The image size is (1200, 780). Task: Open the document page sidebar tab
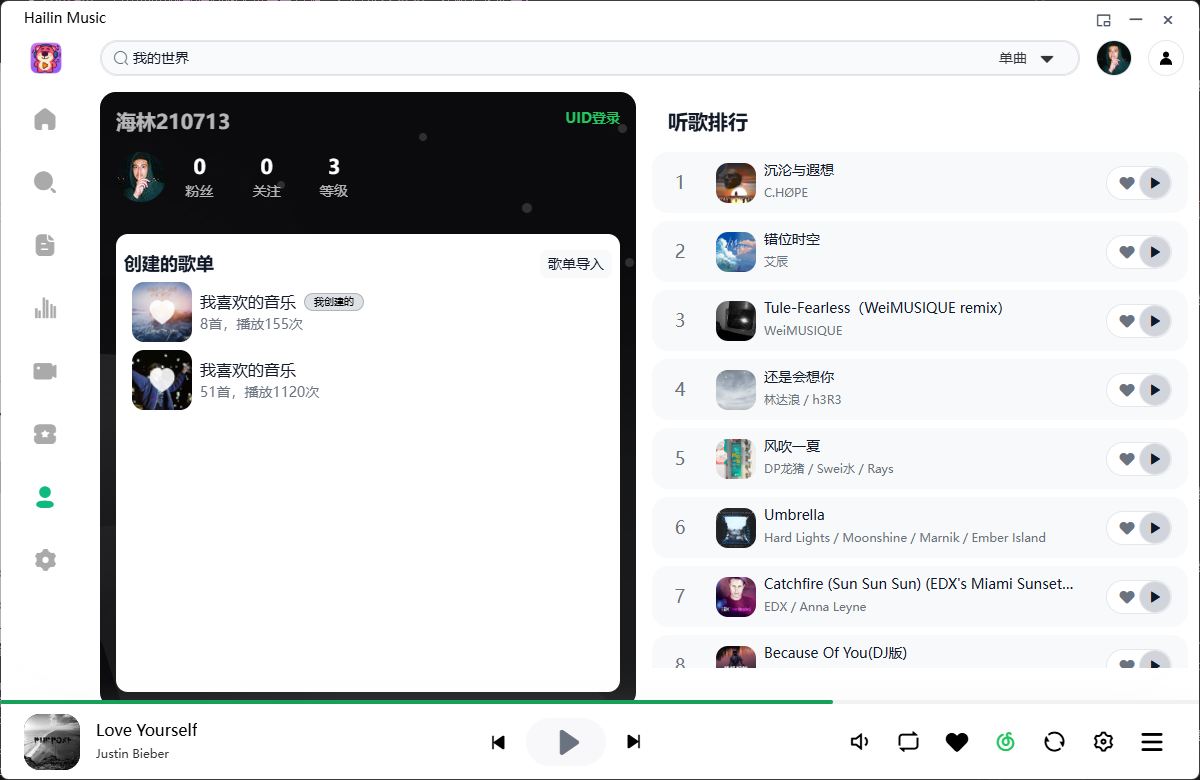tap(45, 245)
